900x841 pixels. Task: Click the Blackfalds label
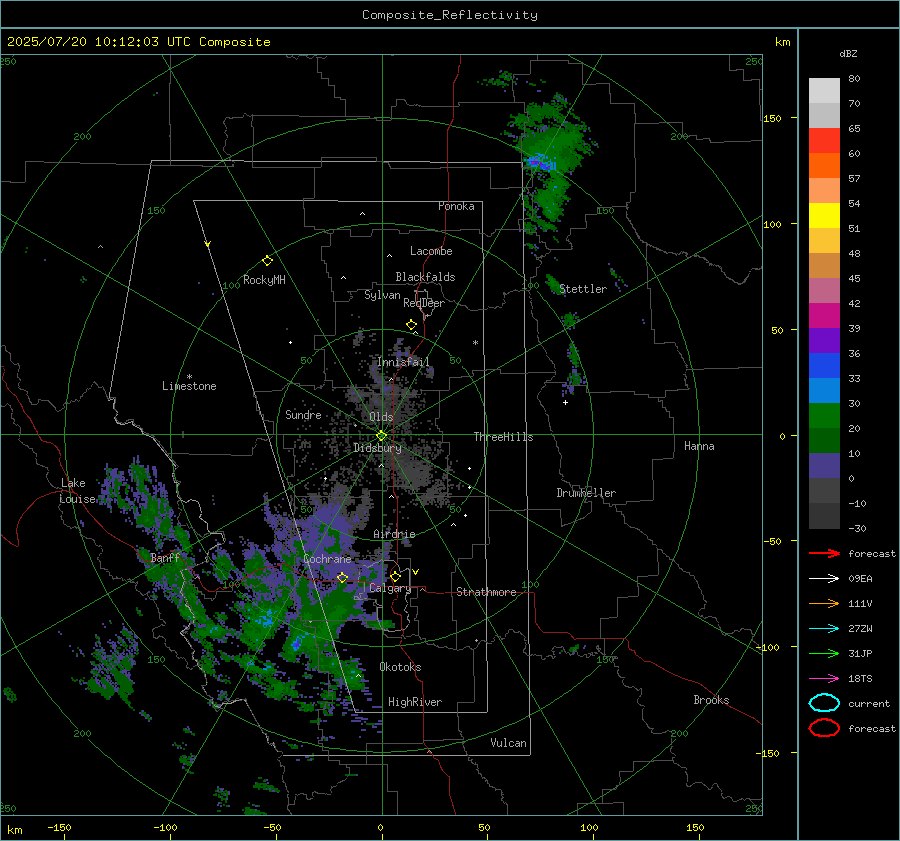[425, 277]
